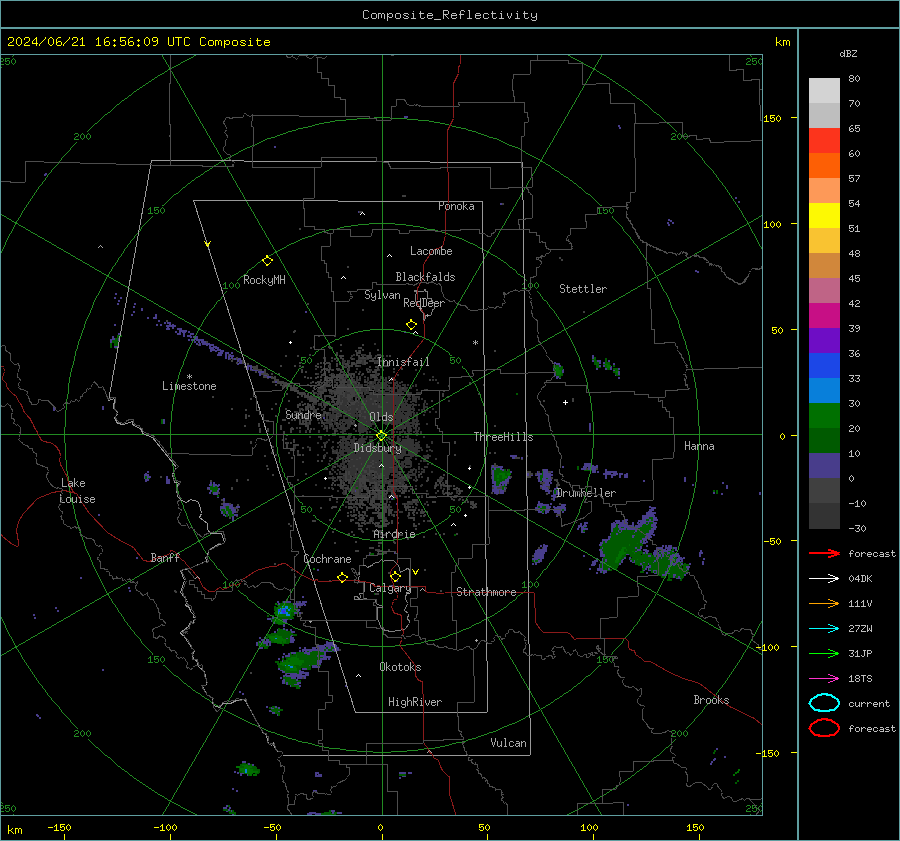
Task: Click the Airdrie label
Action: [394, 534]
